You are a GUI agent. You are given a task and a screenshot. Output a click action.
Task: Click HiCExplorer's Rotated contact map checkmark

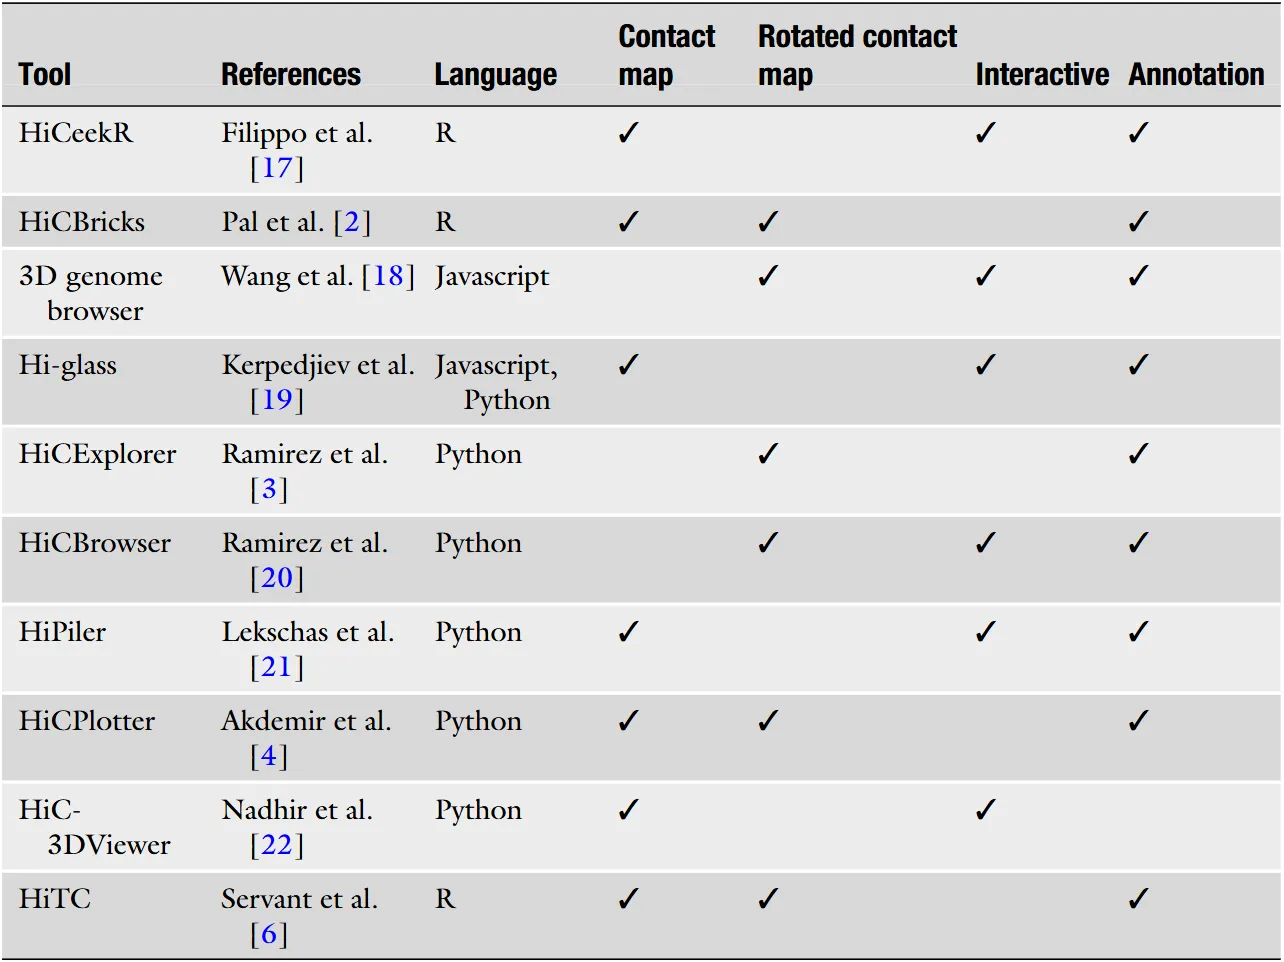click(x=768, y=454)
